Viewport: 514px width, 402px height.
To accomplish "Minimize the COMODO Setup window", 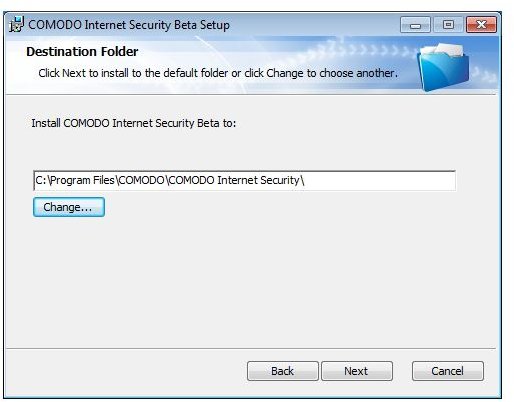I will [415, 25].
